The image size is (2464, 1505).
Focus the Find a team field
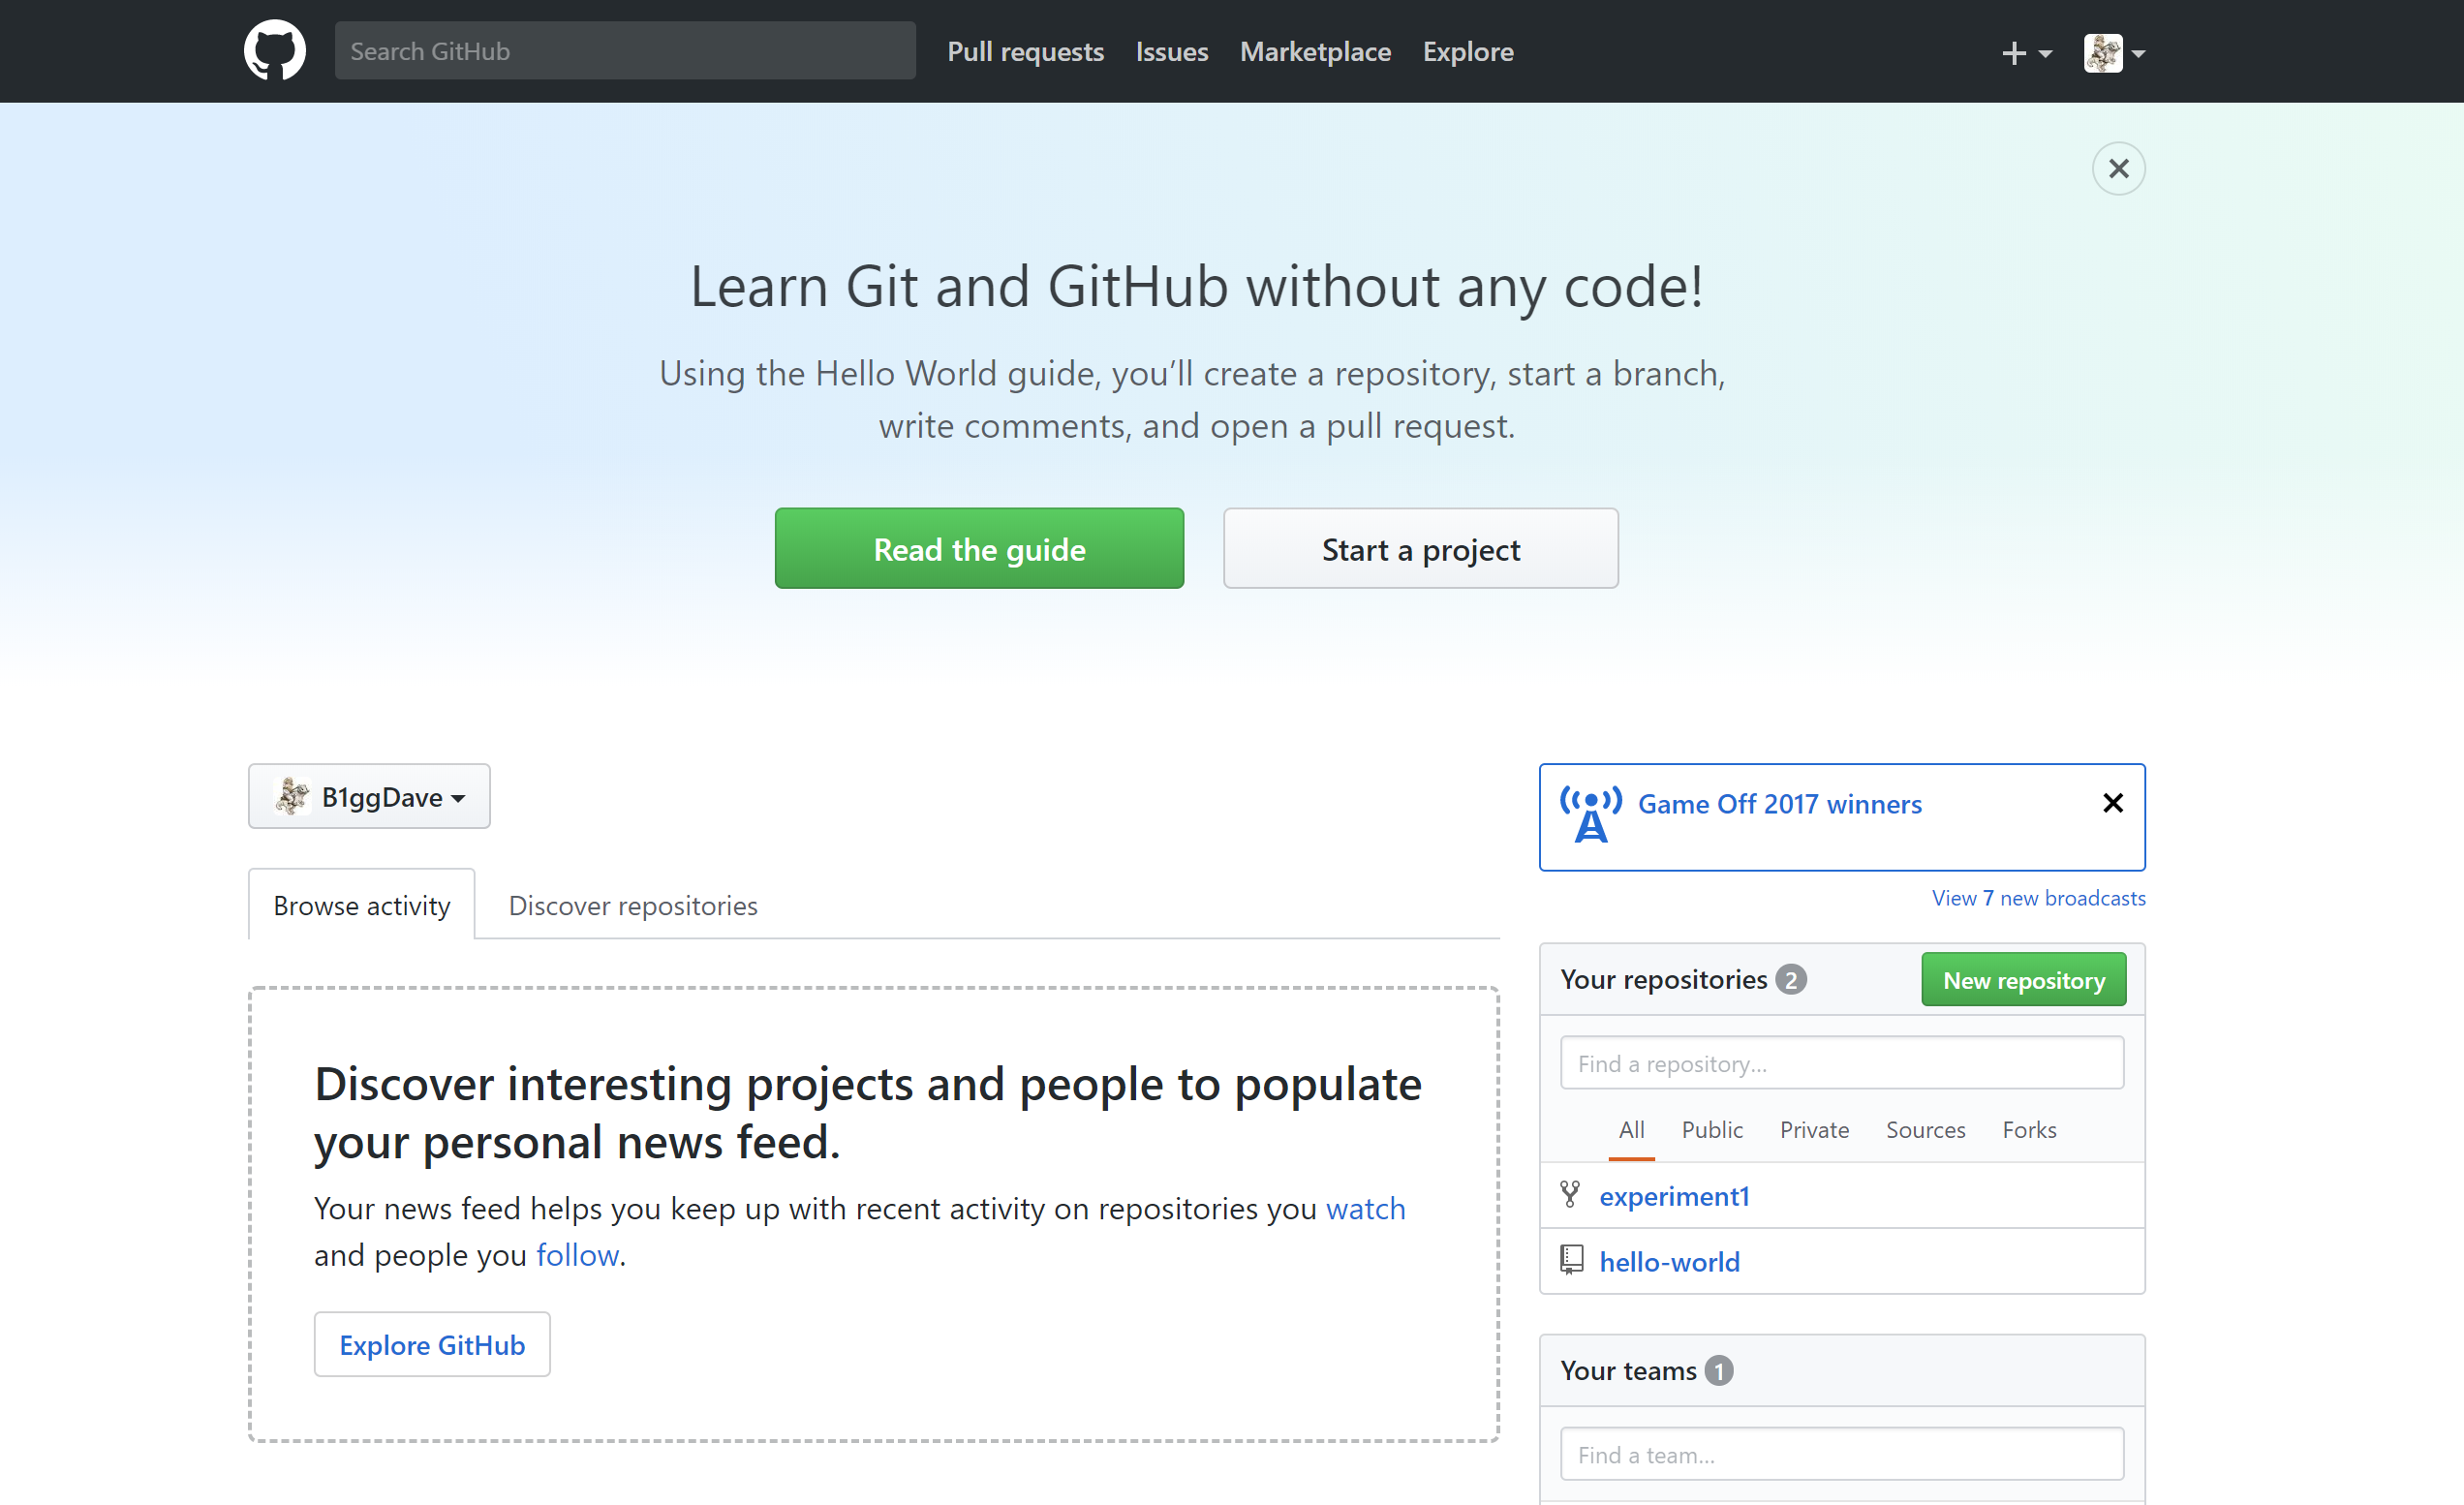coord(1841,1454)
